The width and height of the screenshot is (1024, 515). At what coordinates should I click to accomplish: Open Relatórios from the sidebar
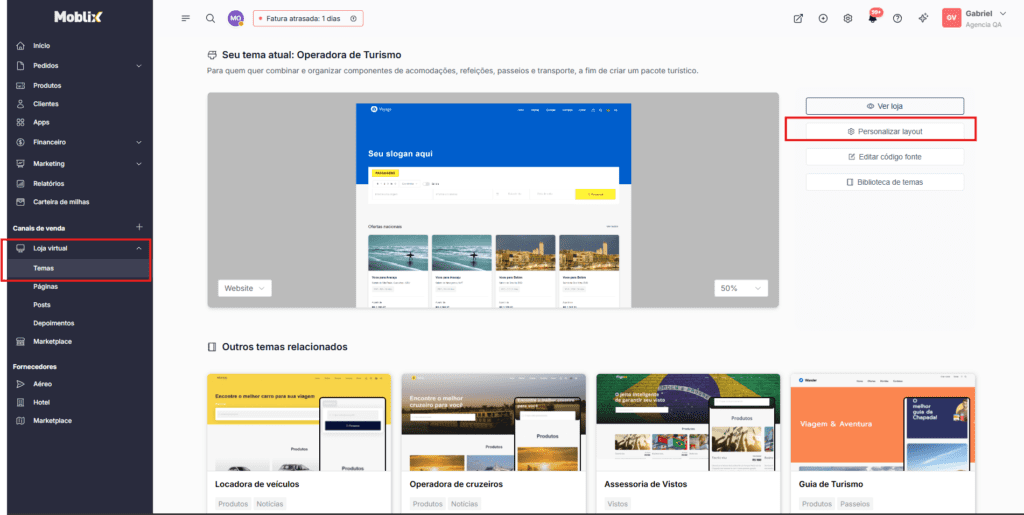point(49,183)
